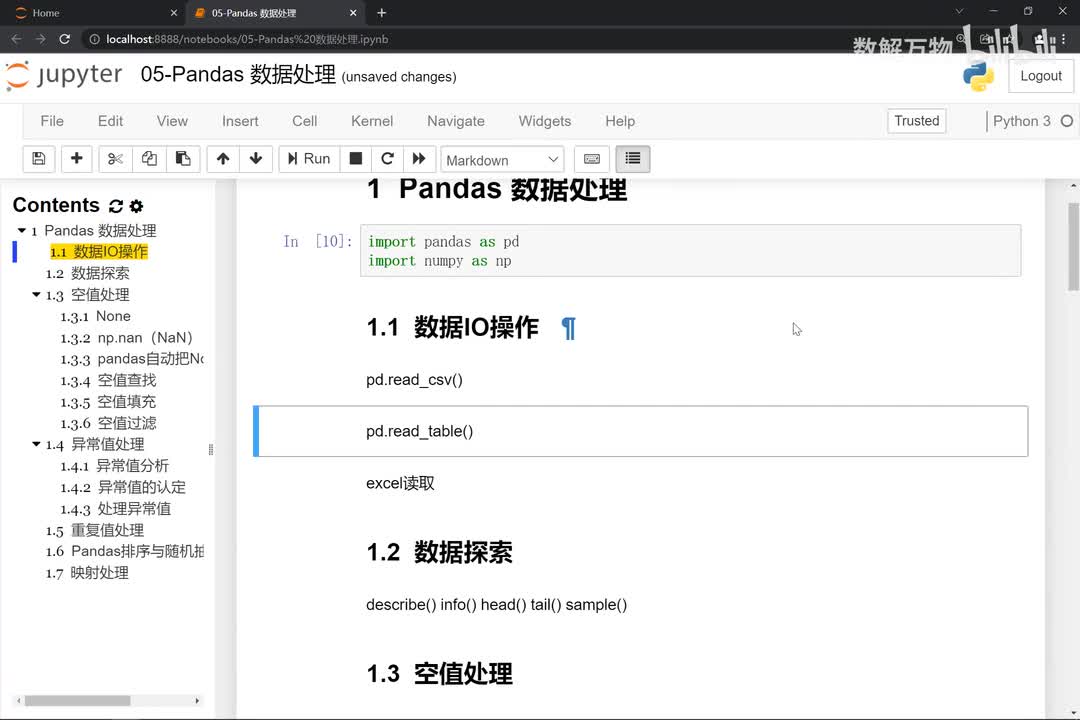Go to 1.3.6 空值过滤 in contents

tap(108, 423)
